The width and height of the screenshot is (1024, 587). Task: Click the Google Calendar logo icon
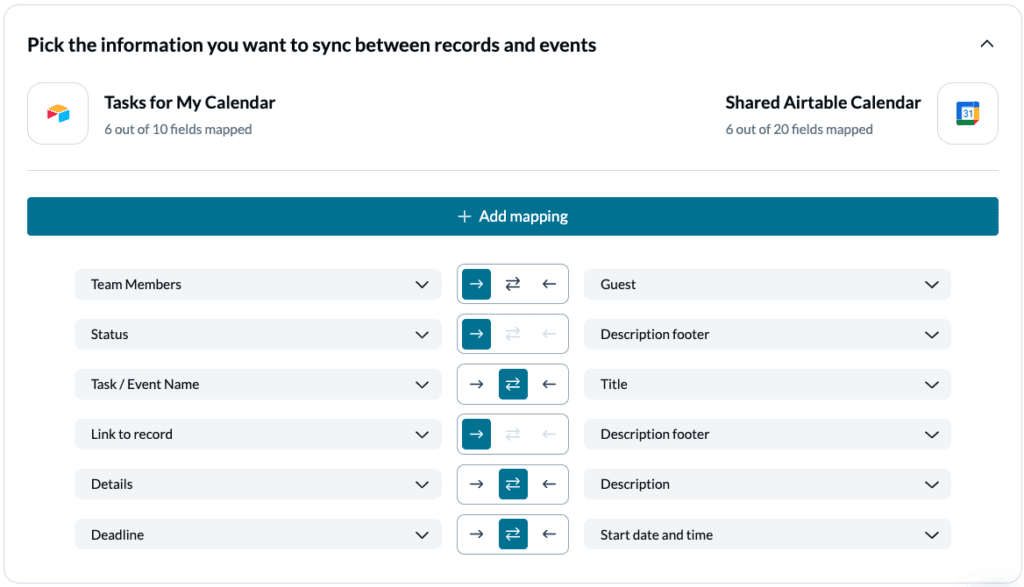(967, 114)
